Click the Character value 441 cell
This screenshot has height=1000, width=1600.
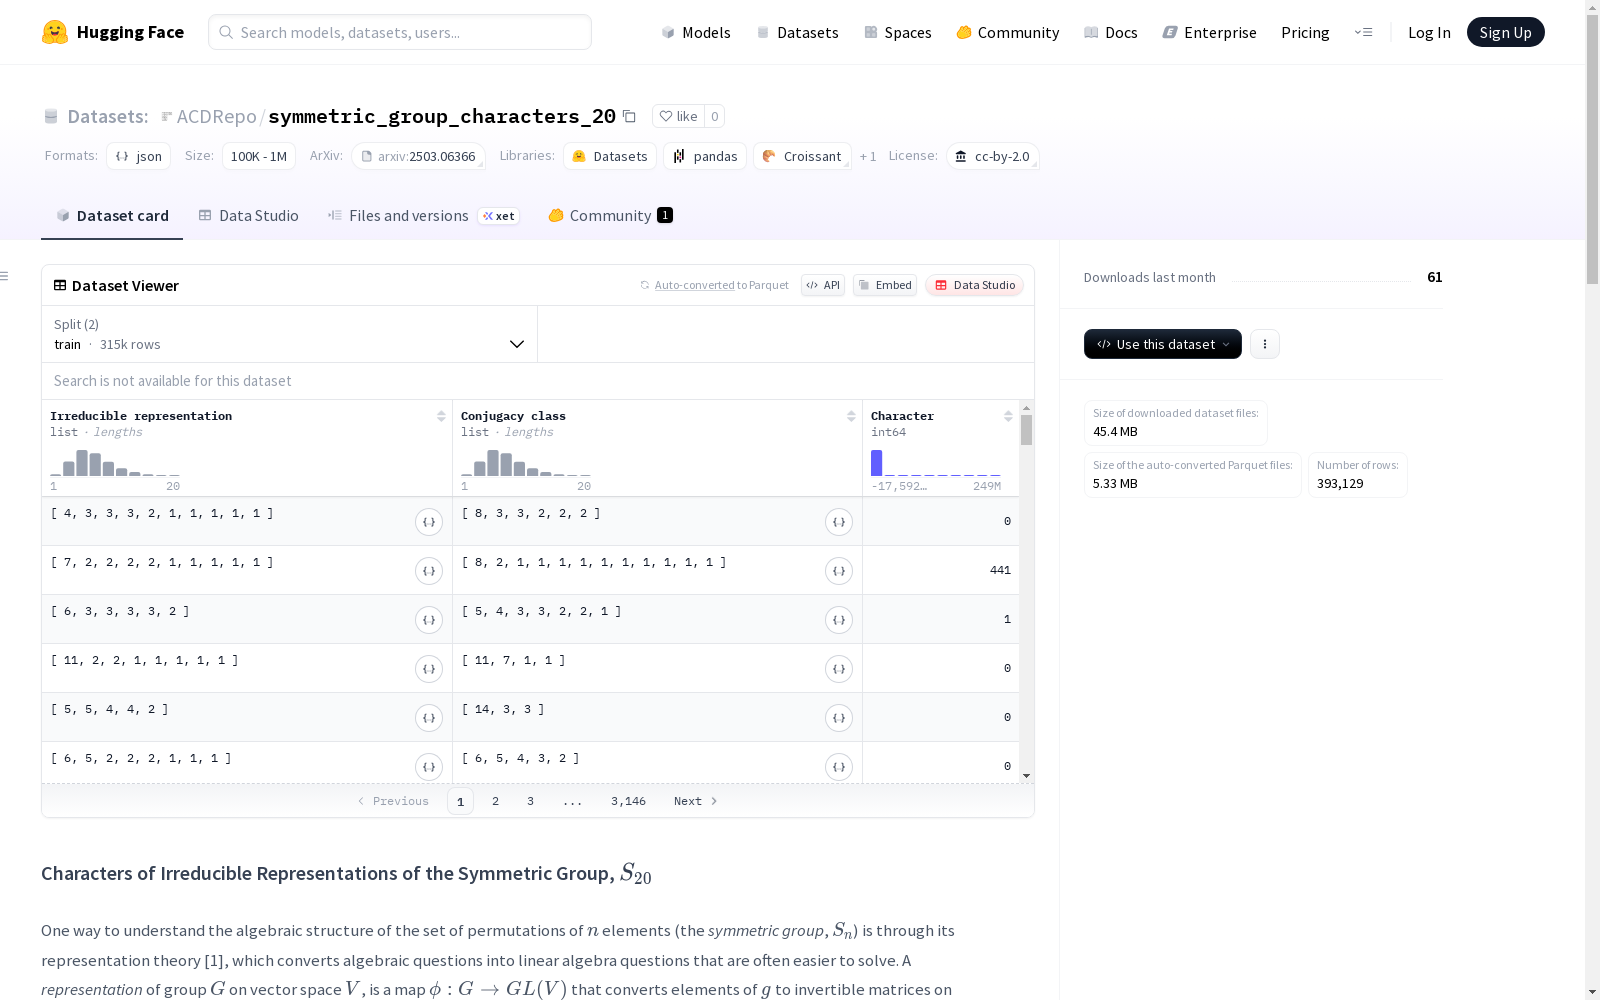[941, 570]
